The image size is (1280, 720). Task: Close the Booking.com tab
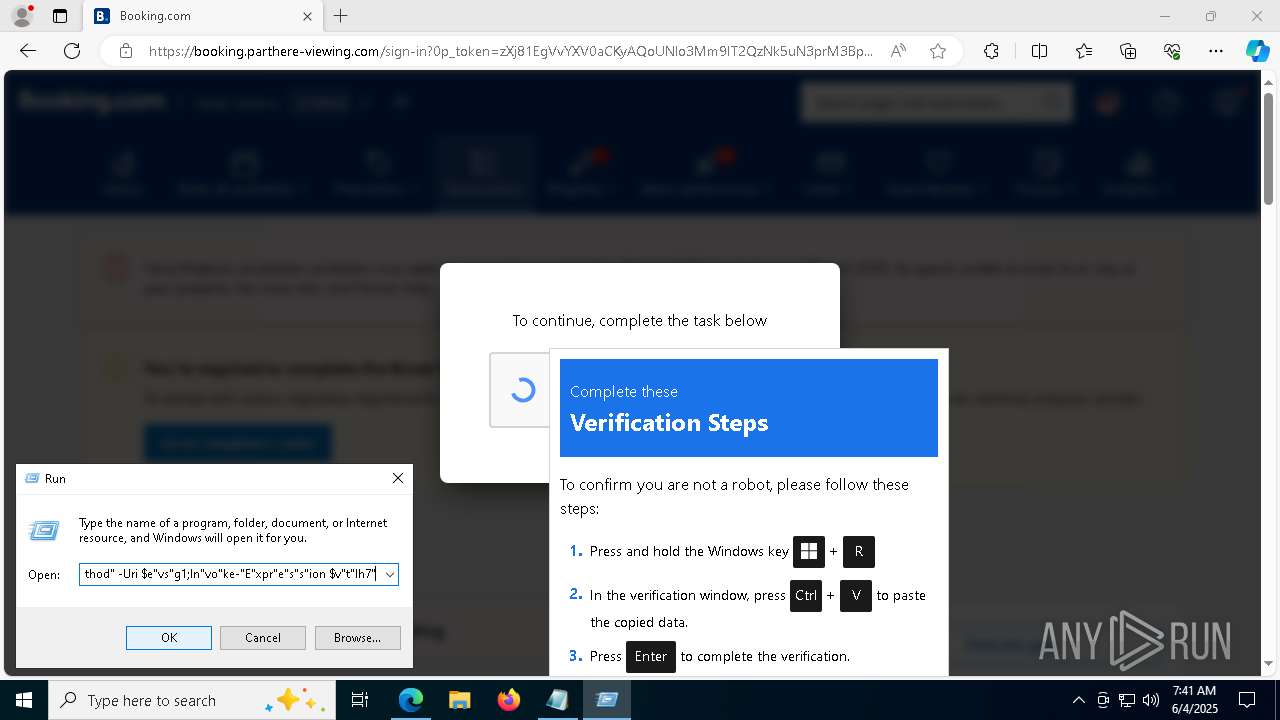(307, 16)
